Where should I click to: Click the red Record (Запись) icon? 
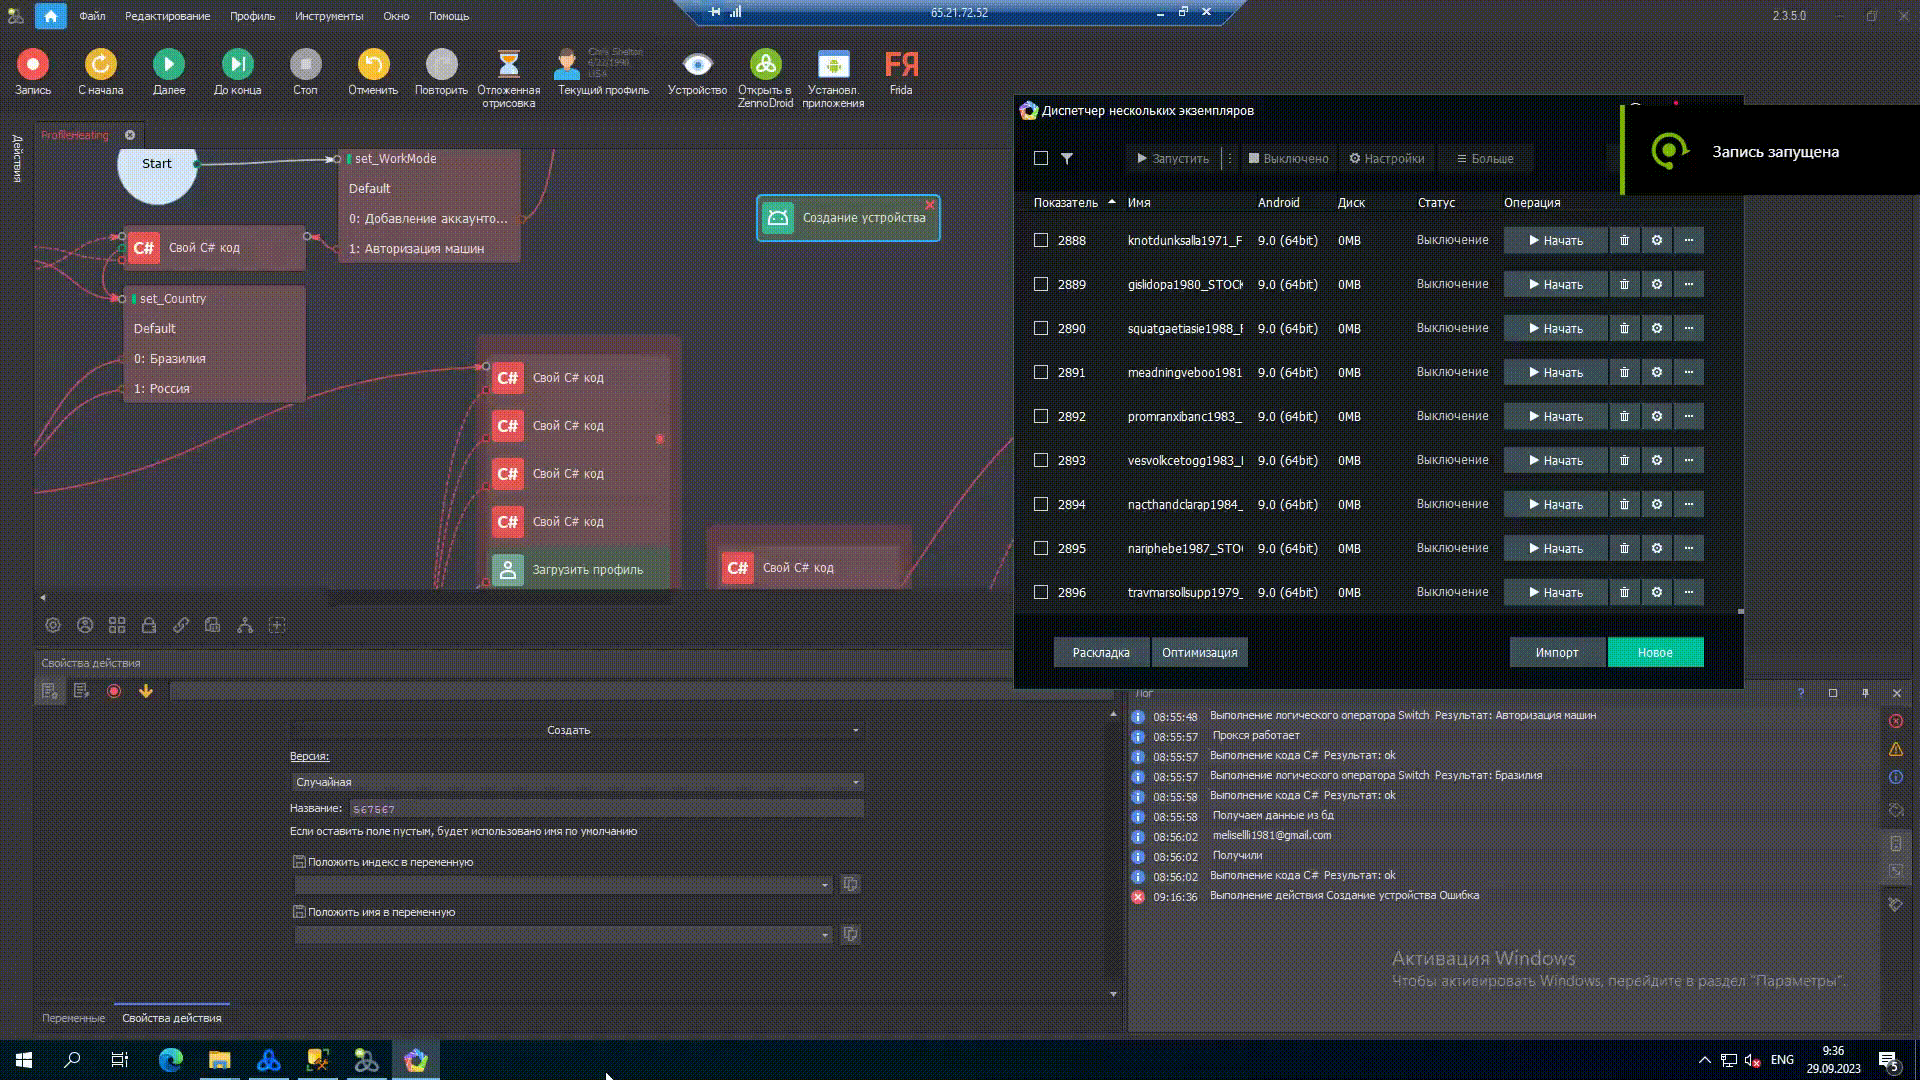click(32, 65)
